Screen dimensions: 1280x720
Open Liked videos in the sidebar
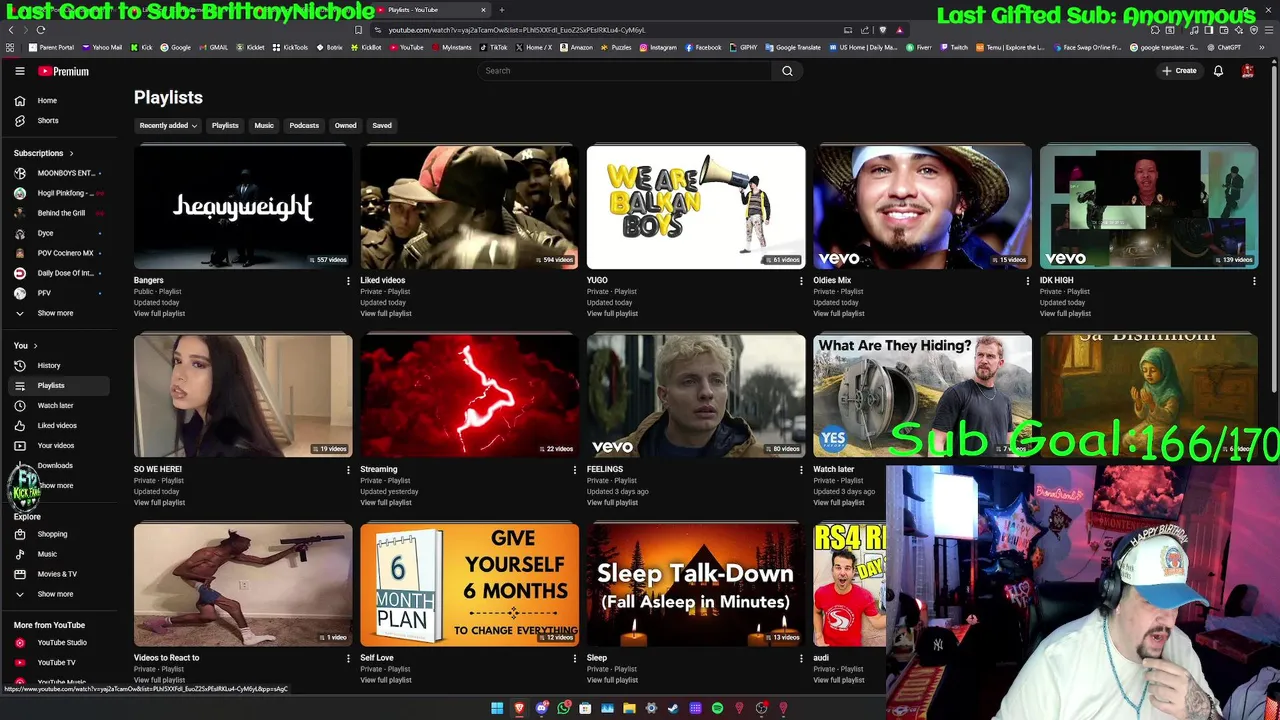pos(60,425)
